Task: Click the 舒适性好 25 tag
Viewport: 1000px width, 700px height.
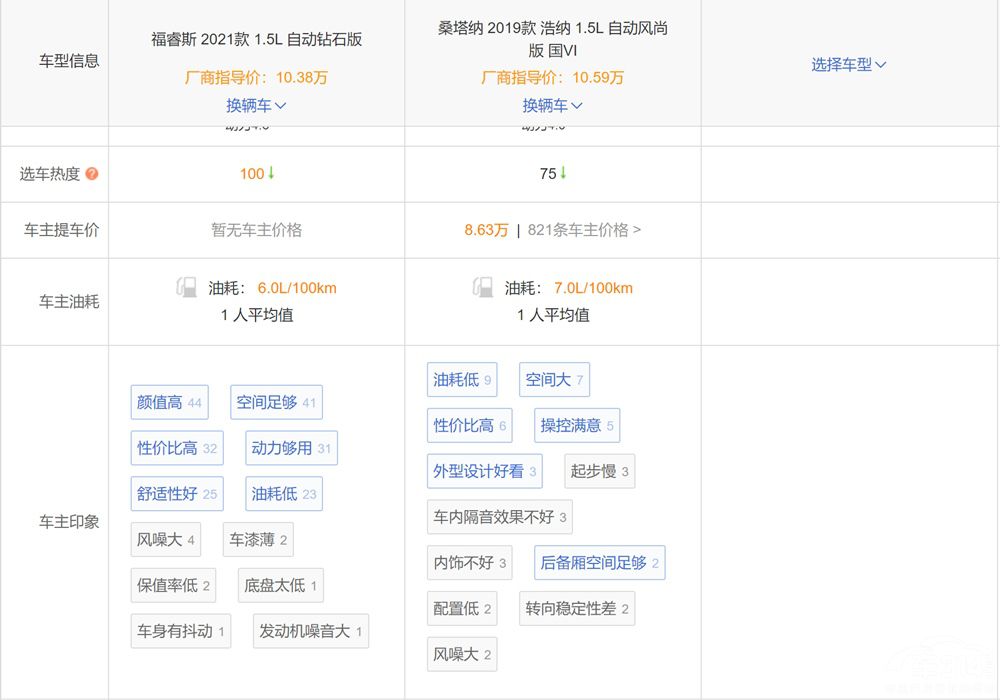Action: click(x=176, y=493)
